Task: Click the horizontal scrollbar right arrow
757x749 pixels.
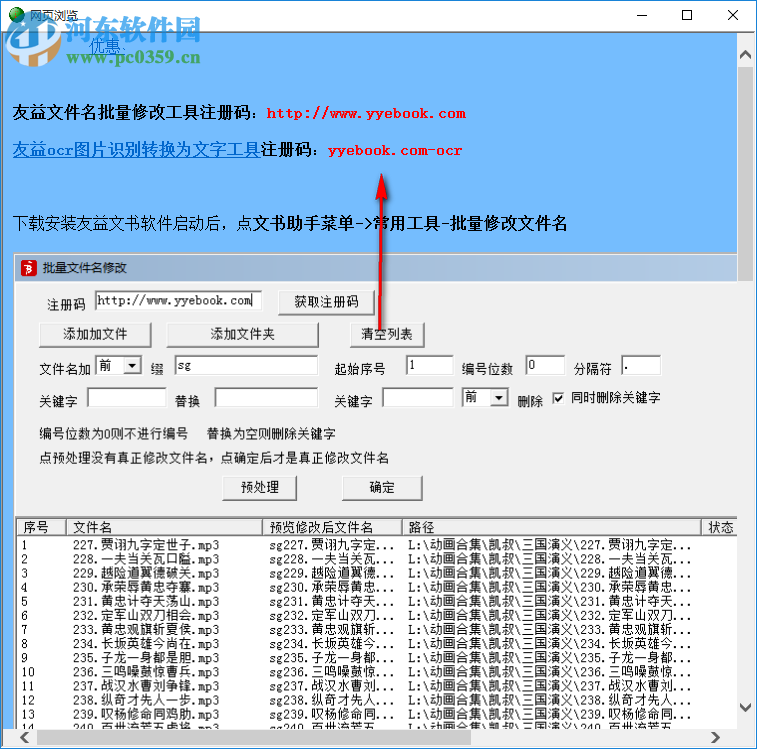Action: (715, 737)
